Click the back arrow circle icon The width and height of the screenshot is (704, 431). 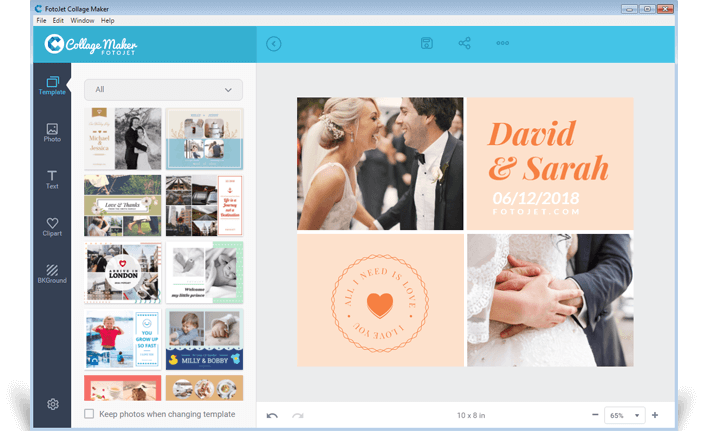point(273,44)
